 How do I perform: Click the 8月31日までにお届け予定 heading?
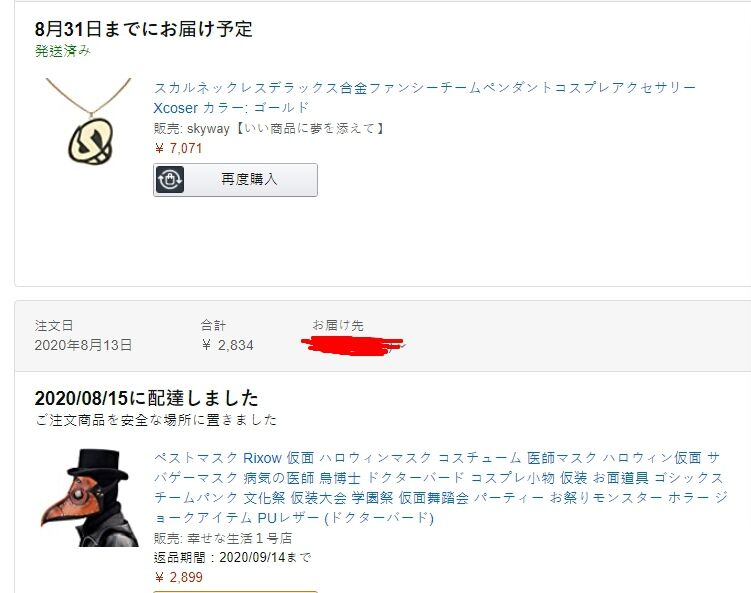click(143, 29)
